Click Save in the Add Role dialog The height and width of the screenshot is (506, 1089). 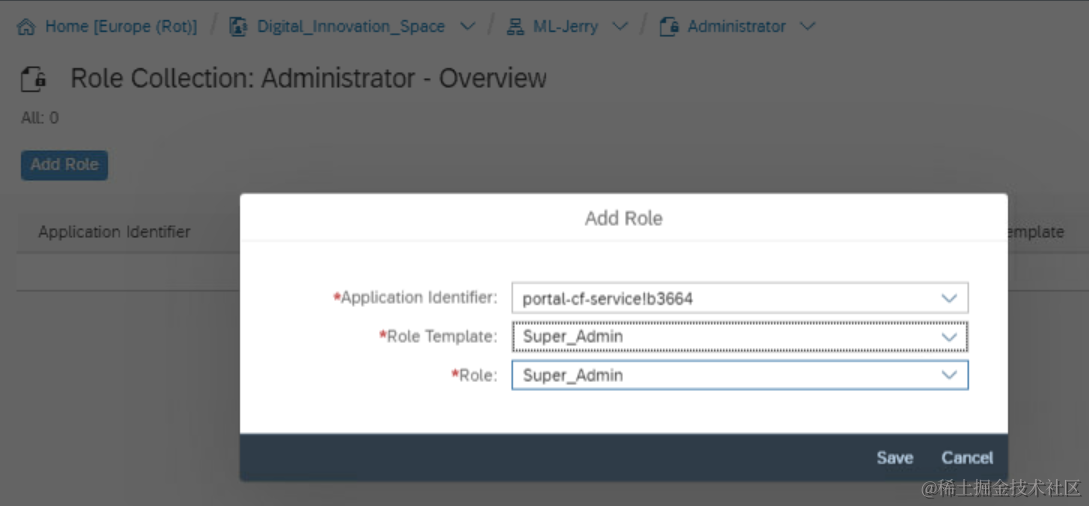tap(895, 458)
